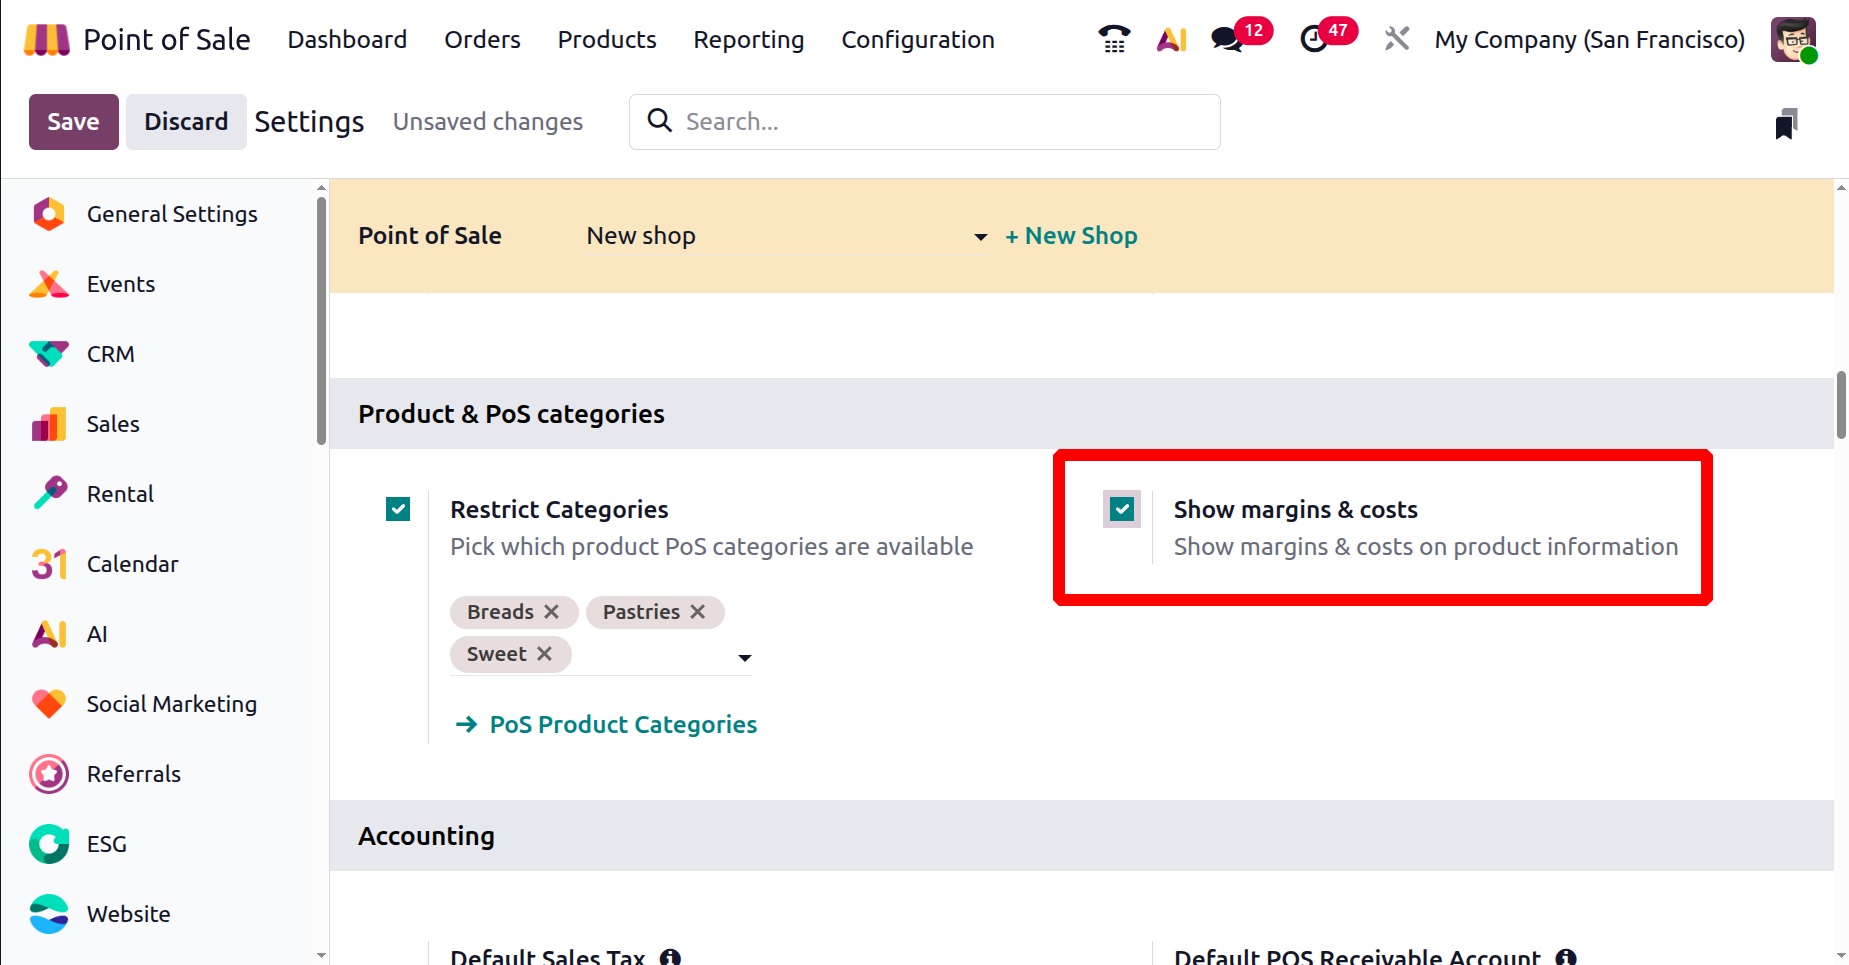Open the activities clock icon
Image resolution: width=1849 pixels, height=965 pixels.
[x=1314, y=40]
